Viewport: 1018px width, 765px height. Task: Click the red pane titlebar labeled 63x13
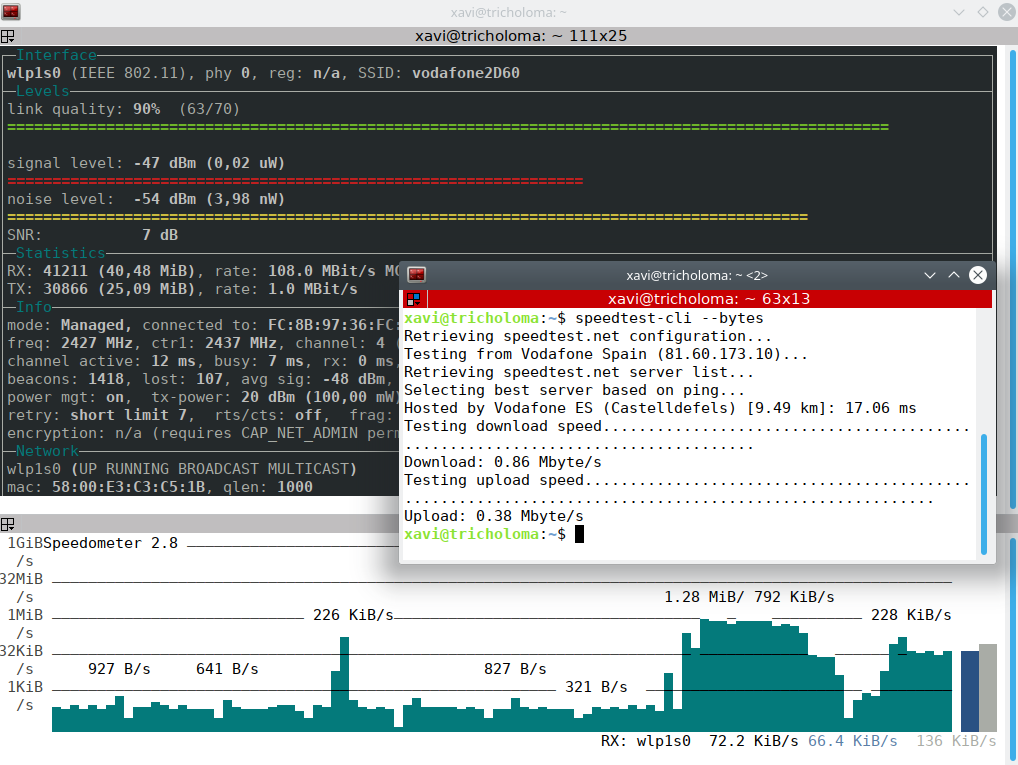pyautogui.click(x=700, y=299)
